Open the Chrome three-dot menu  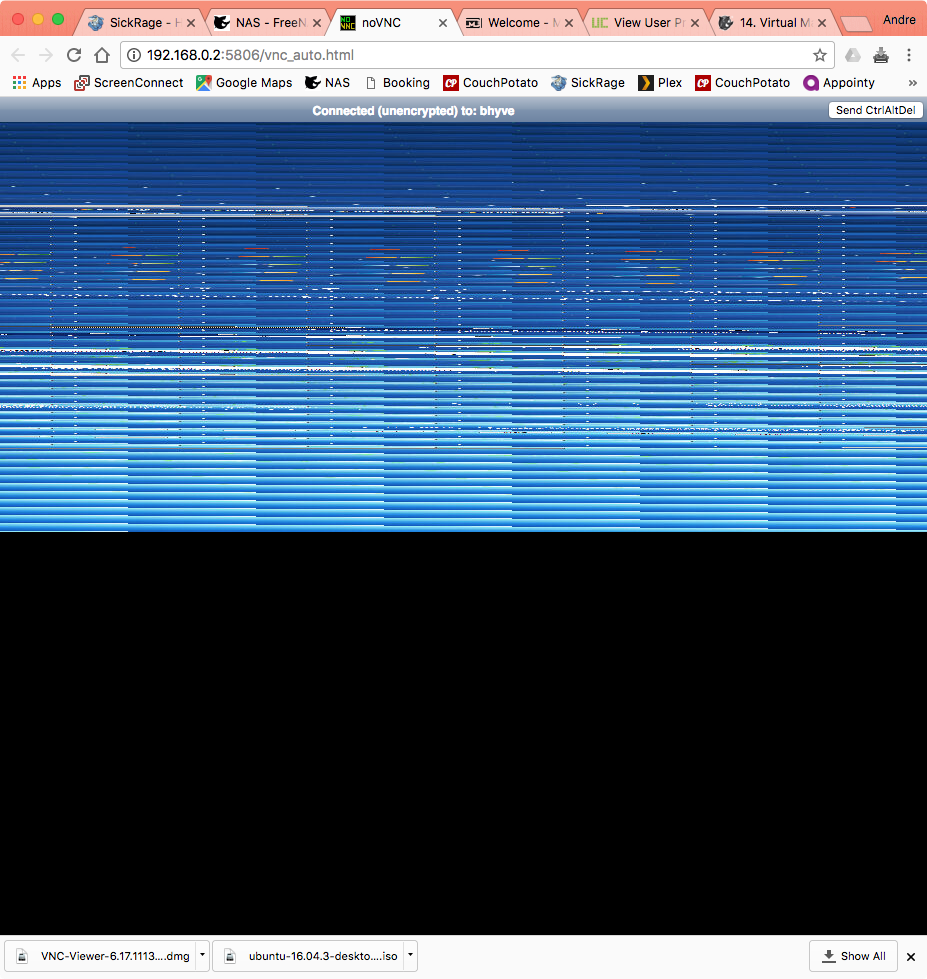[x=909, y=55]
